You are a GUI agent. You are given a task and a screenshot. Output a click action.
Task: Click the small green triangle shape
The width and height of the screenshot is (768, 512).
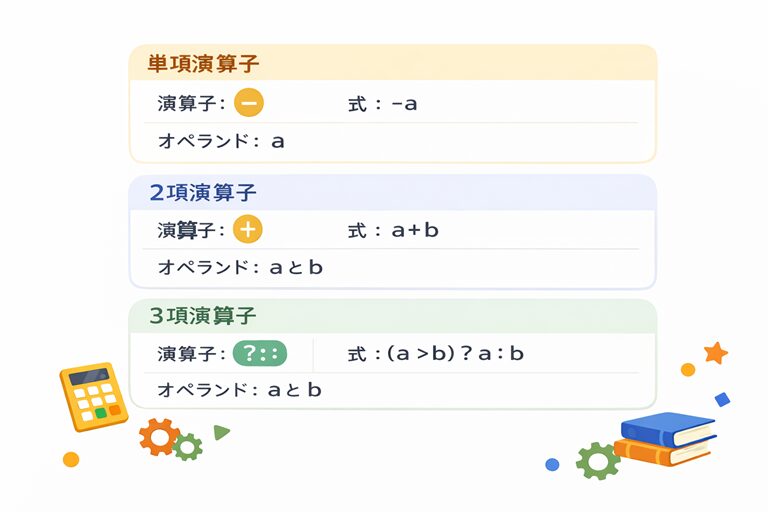point(221,432)
